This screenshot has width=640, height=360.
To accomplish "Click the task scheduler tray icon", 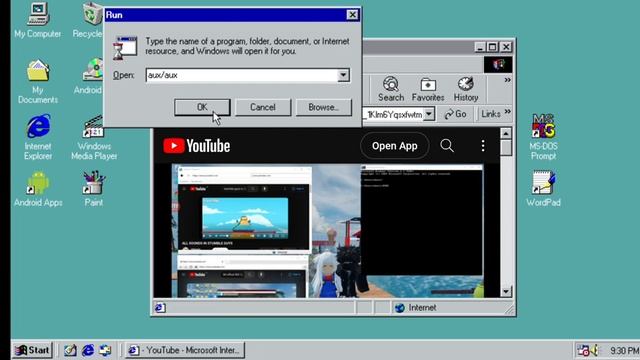I will point(583,350).
